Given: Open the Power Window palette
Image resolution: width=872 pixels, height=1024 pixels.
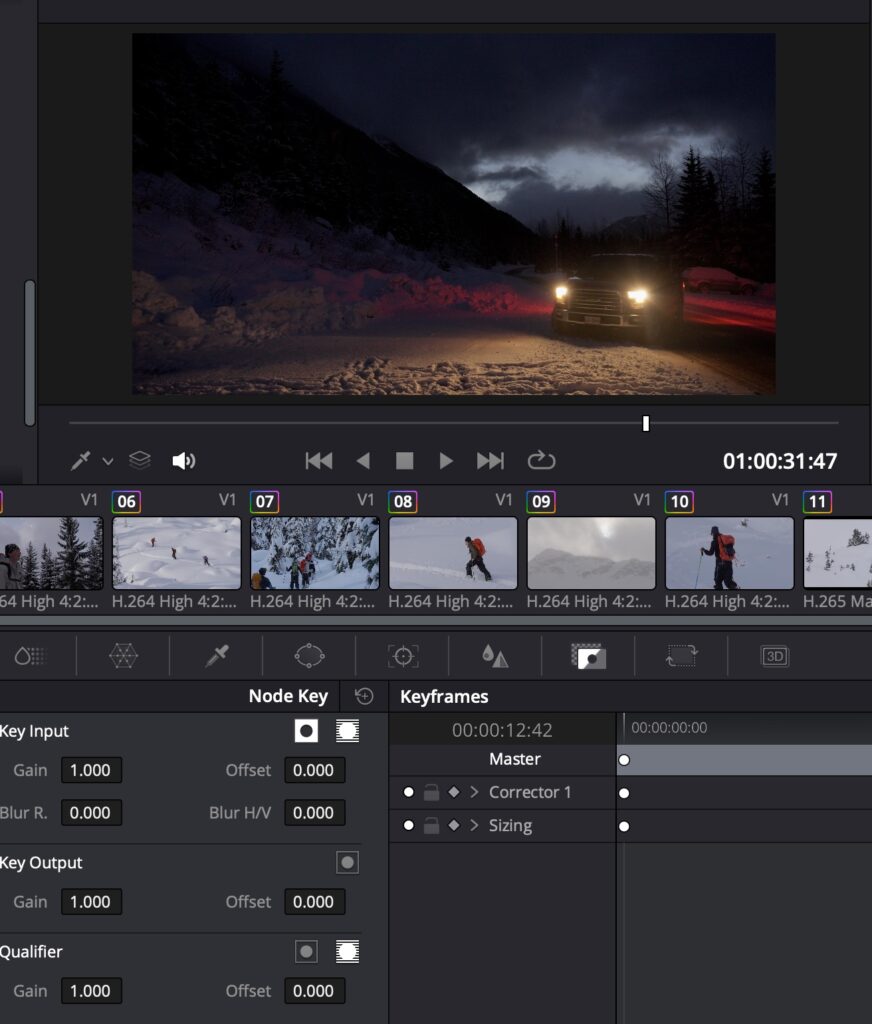Looking at the screenshot, I should tap(310, 656).
